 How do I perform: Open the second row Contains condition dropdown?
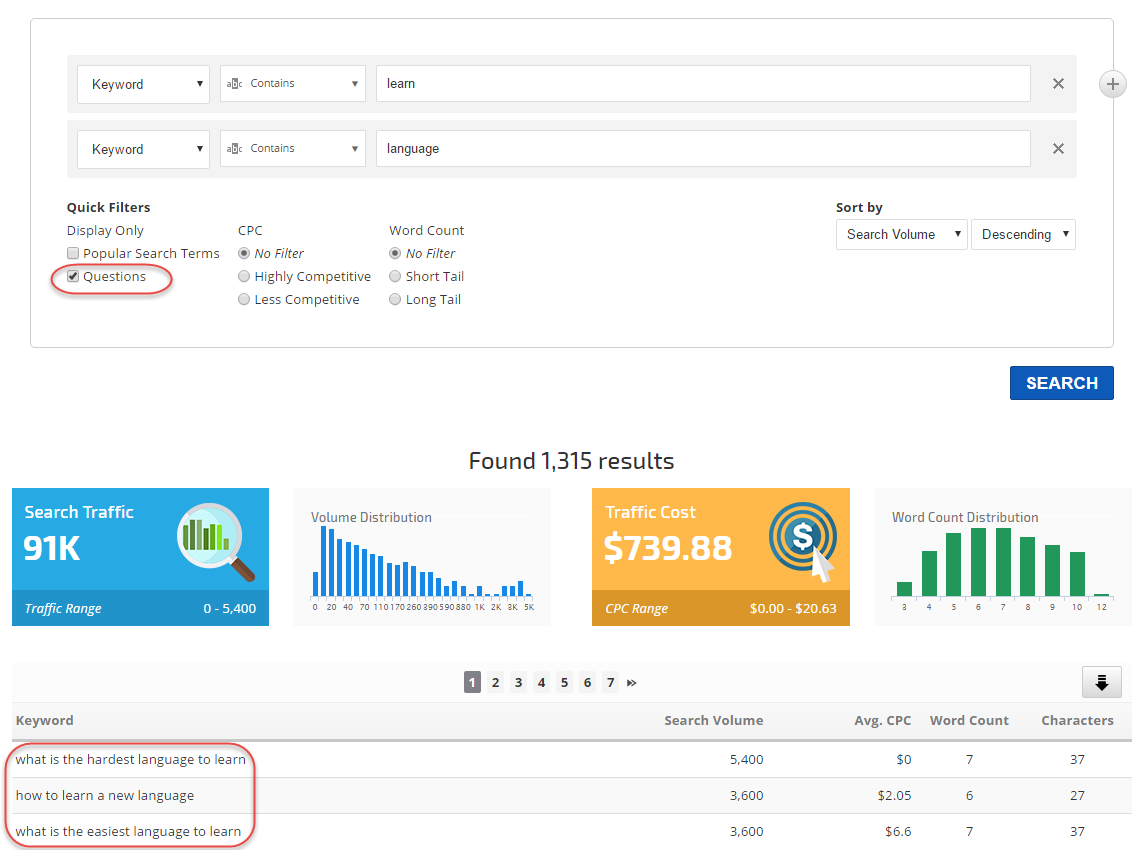click(292, 149)
